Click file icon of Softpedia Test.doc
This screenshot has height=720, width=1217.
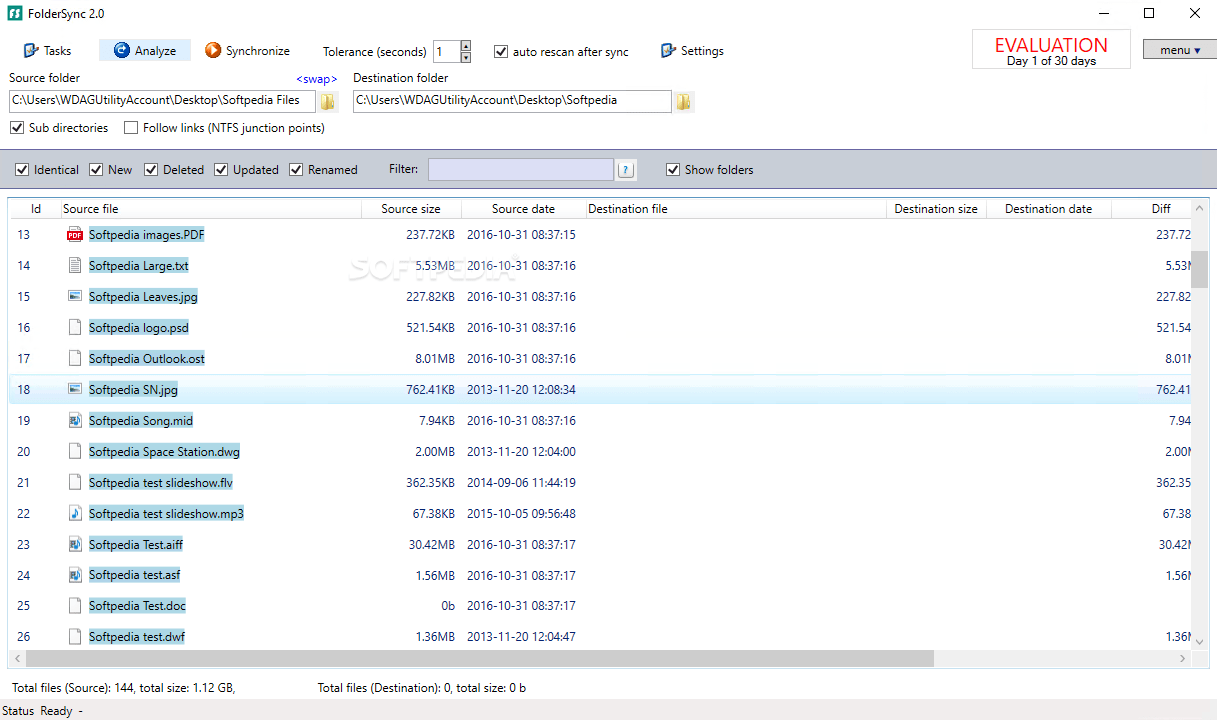click(75, 606)
